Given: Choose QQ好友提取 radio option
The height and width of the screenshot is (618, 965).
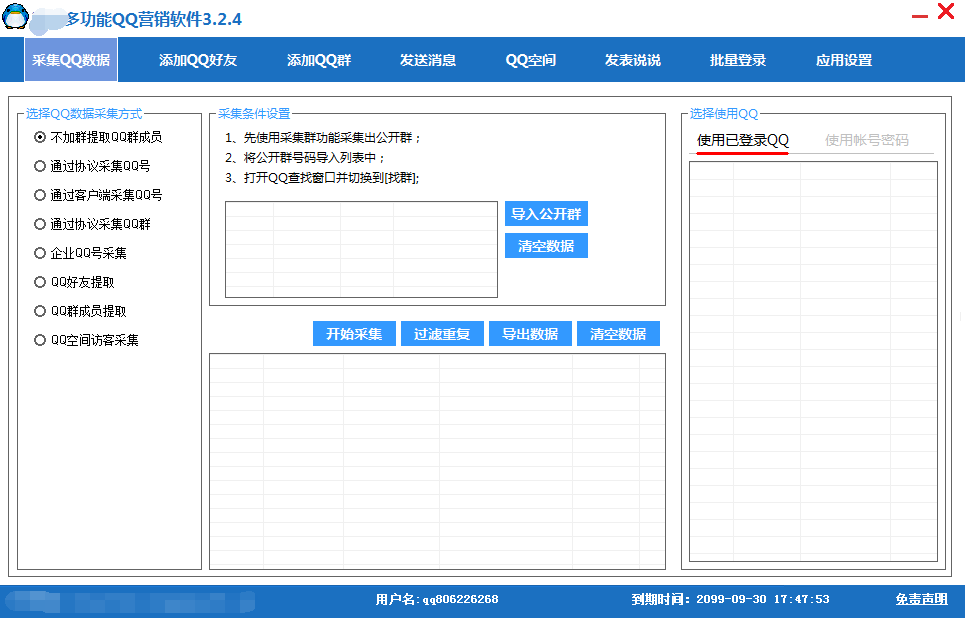Looking at the screenshot, I should pyautogui.click(x=74, y=282).
